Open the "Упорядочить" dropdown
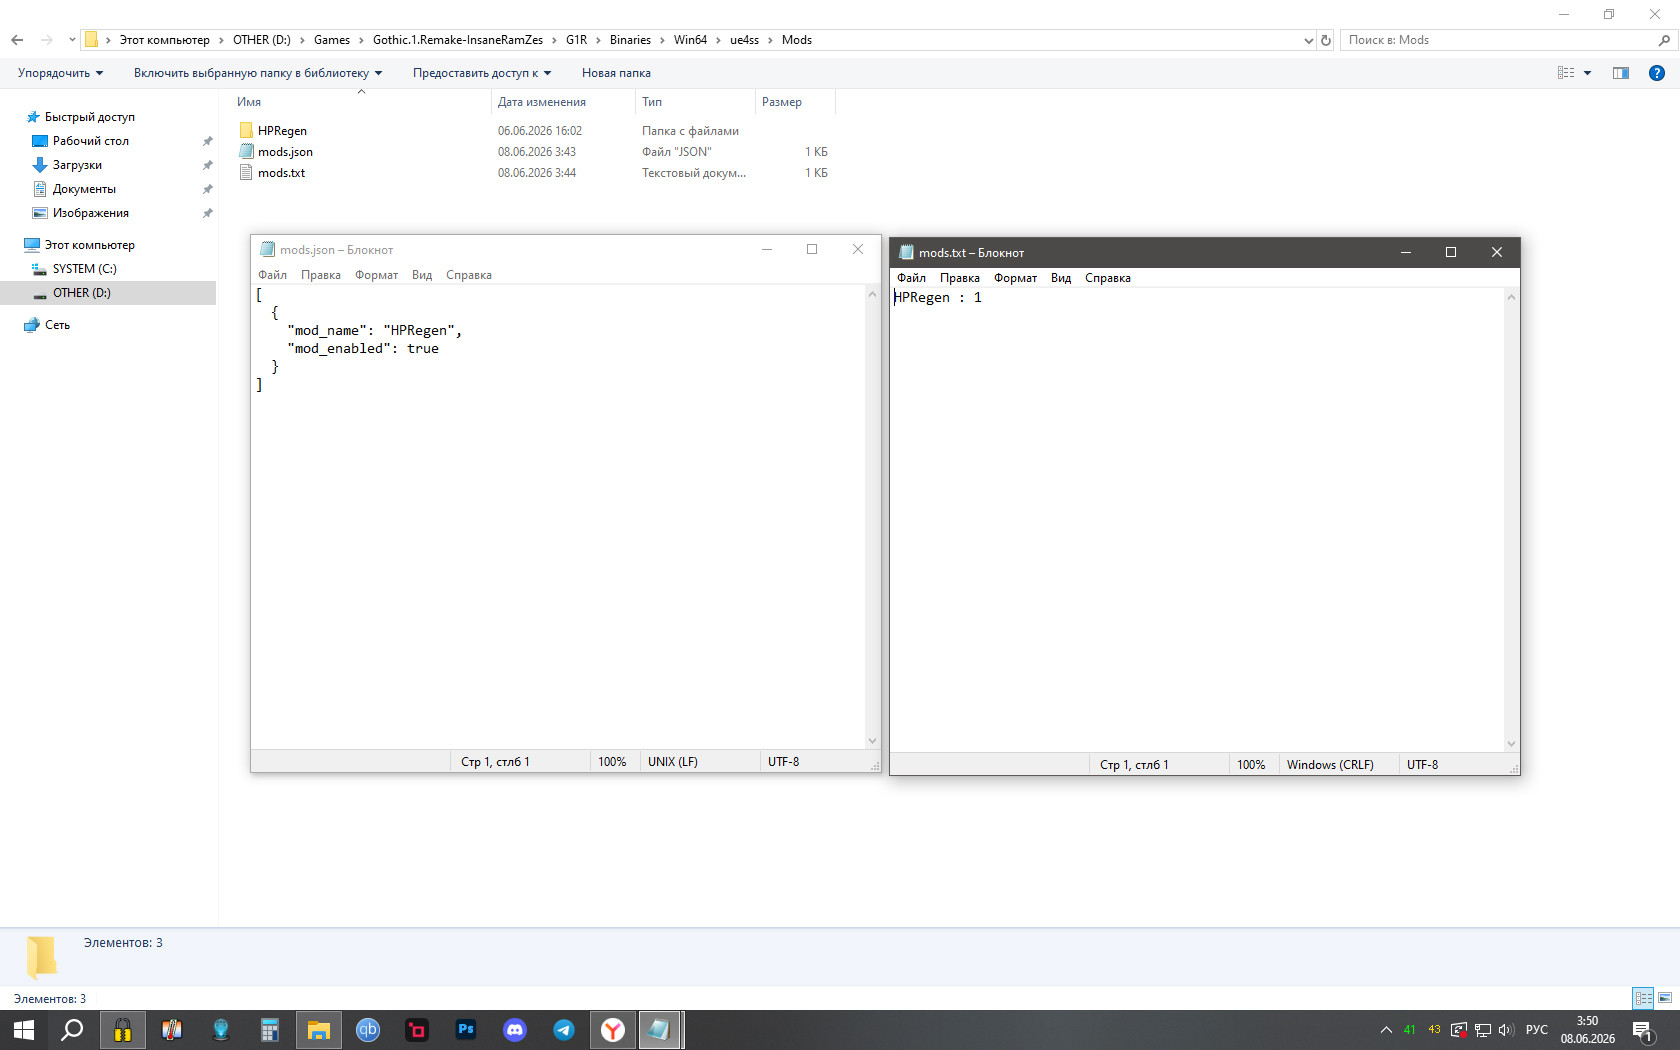 point(60,73)
